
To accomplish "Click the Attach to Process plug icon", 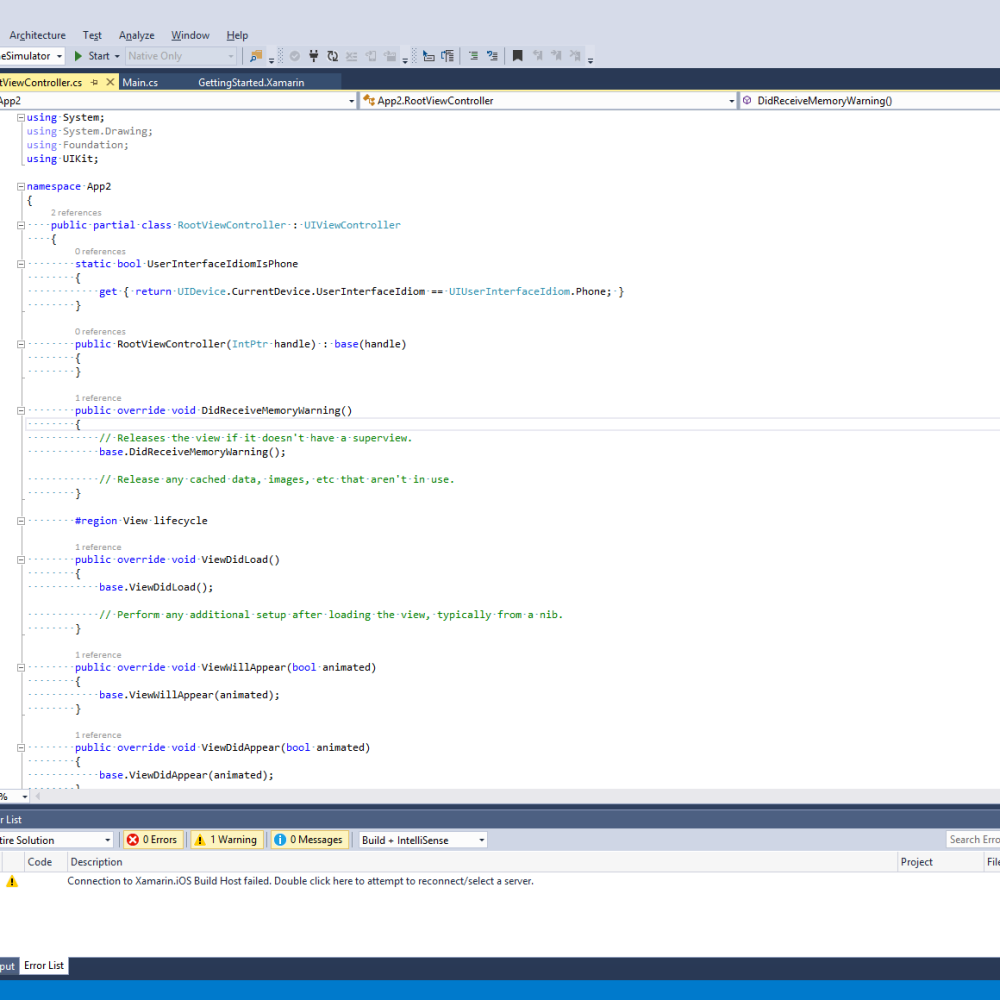I will pos(314,56).
